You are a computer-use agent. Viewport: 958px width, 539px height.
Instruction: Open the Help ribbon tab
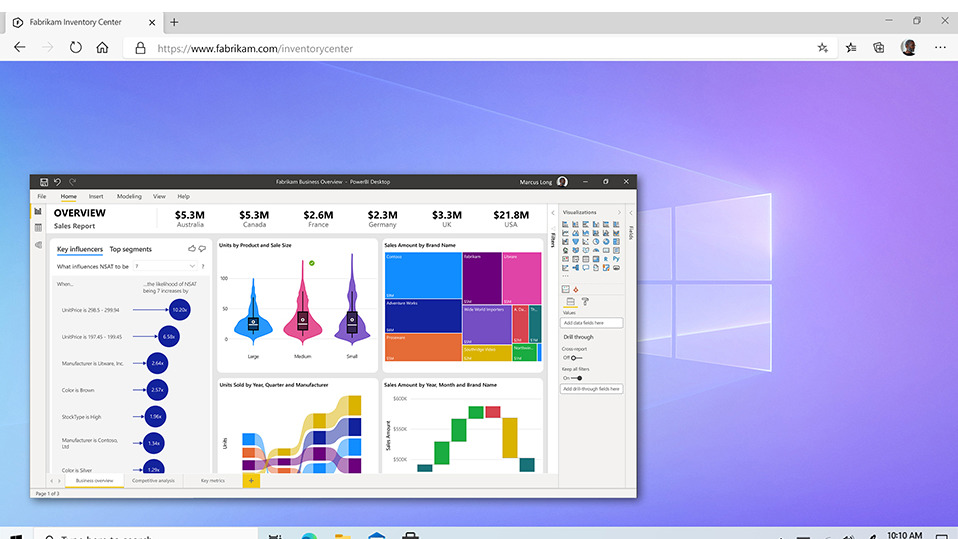click(x=183, y=197)
